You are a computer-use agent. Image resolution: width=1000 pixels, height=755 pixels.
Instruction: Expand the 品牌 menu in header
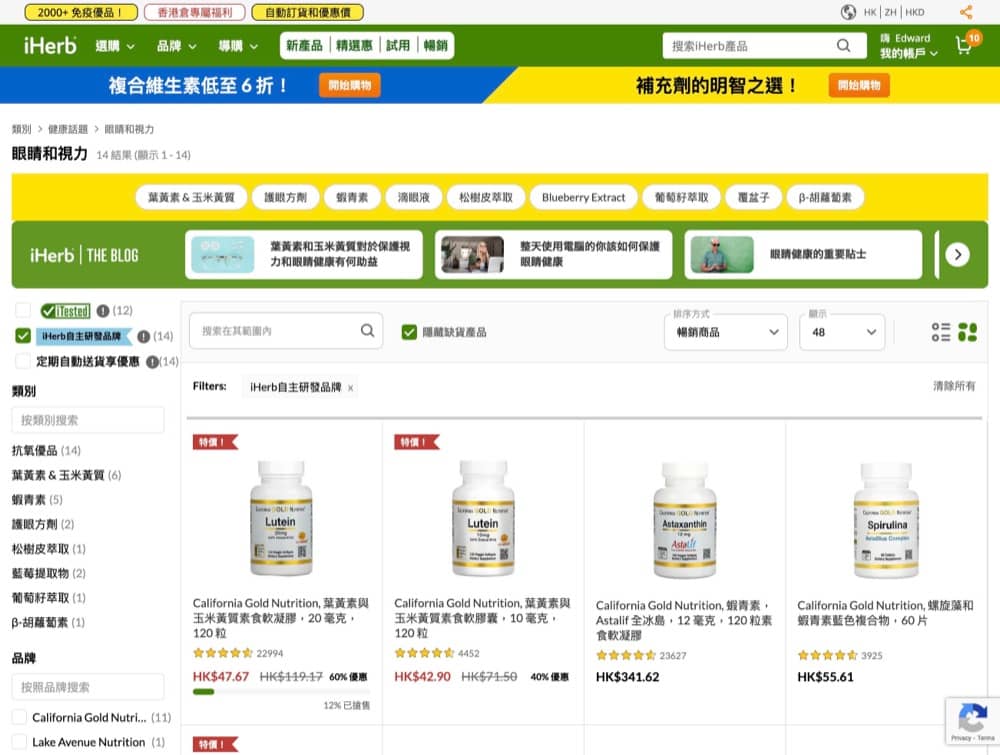(177, 46)
